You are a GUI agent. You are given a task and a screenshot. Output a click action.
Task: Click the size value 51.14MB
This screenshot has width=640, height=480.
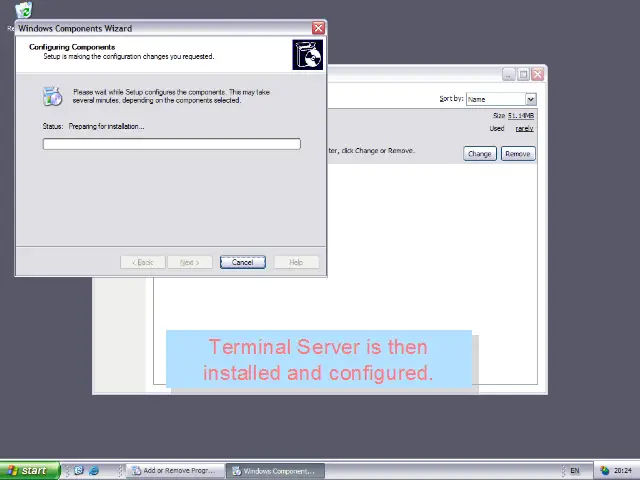521,116
